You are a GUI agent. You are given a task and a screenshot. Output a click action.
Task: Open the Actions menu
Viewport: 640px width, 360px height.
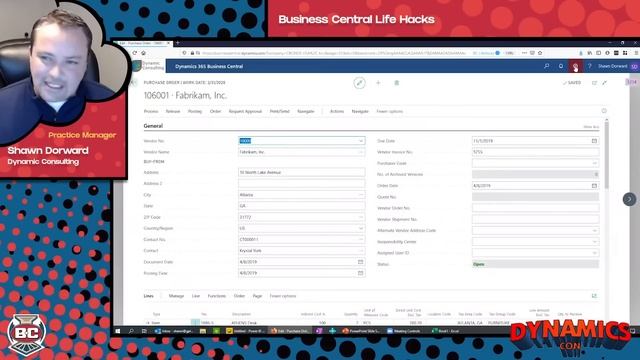337,111
